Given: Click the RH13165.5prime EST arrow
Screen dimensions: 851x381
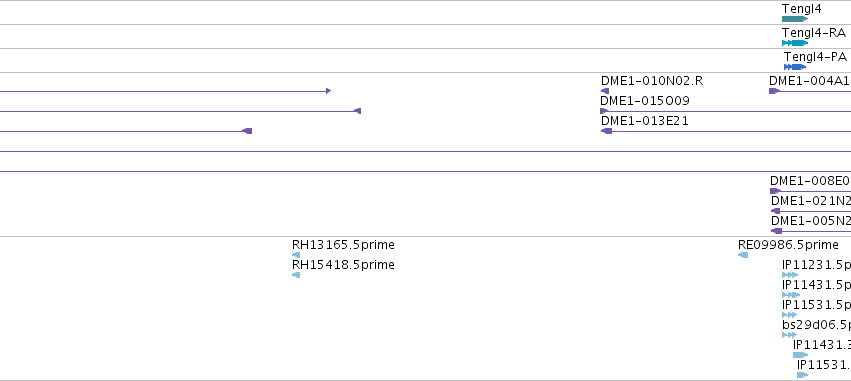Looking at the screenshot, I should tap(296, 255).
